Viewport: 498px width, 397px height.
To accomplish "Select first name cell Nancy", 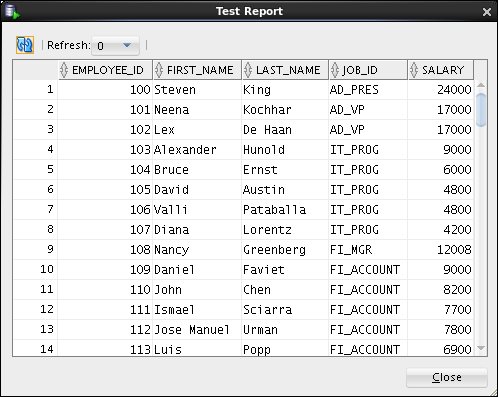I will pos(197,250).
